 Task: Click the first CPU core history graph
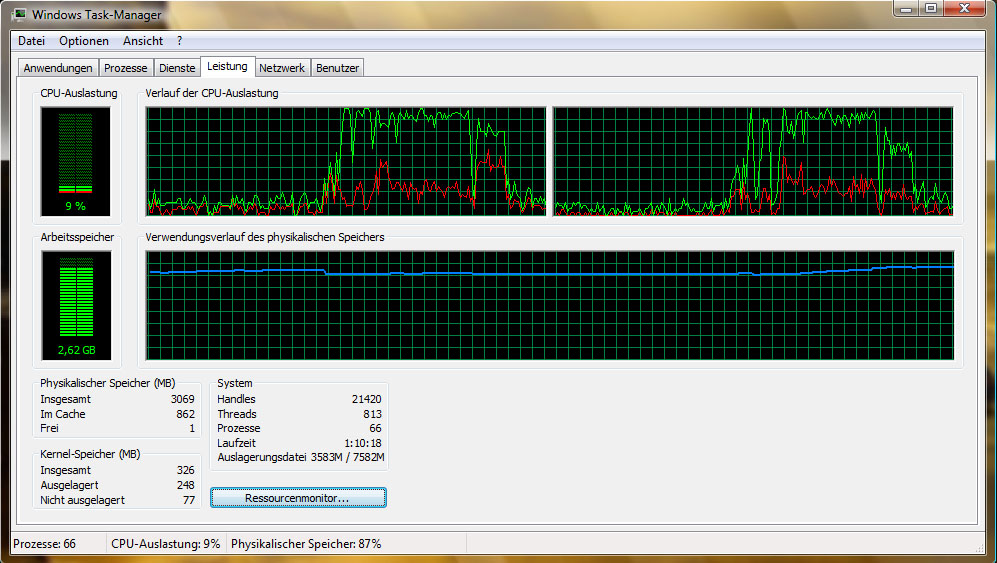(346, 162)
